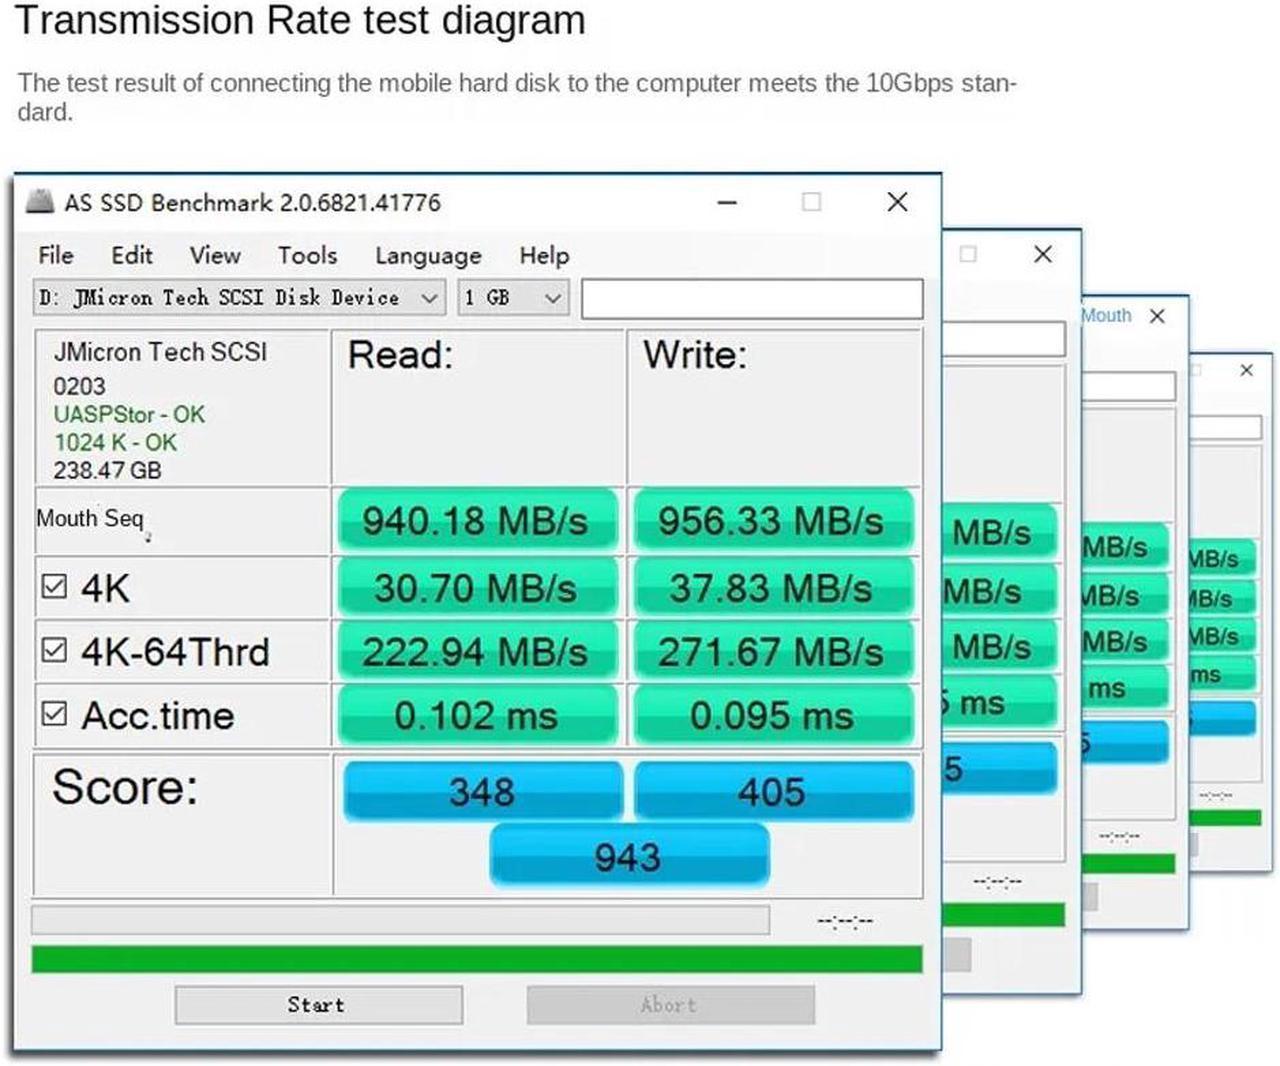The width and height of the screenshot is (1280, 1066).
Task: Uncheck the 4K test checkbox
Action: tap(55, 586)
